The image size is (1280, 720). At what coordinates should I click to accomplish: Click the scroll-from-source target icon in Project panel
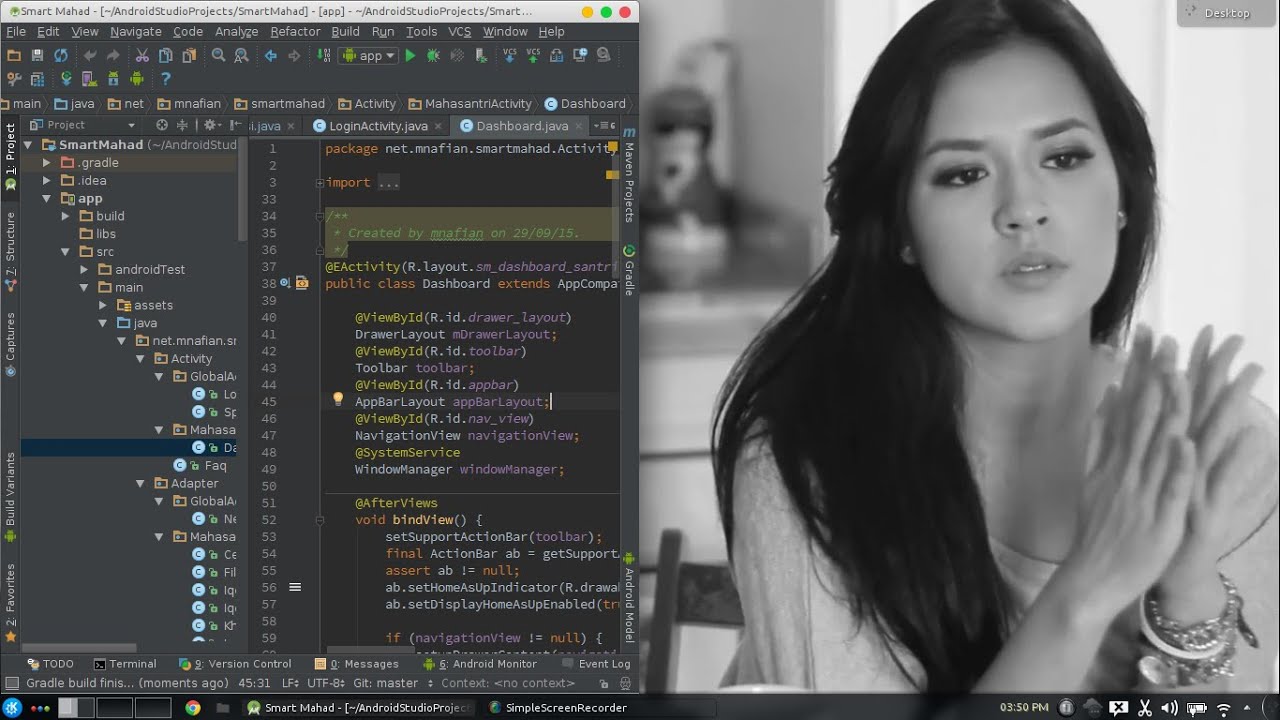coord(161,125)
